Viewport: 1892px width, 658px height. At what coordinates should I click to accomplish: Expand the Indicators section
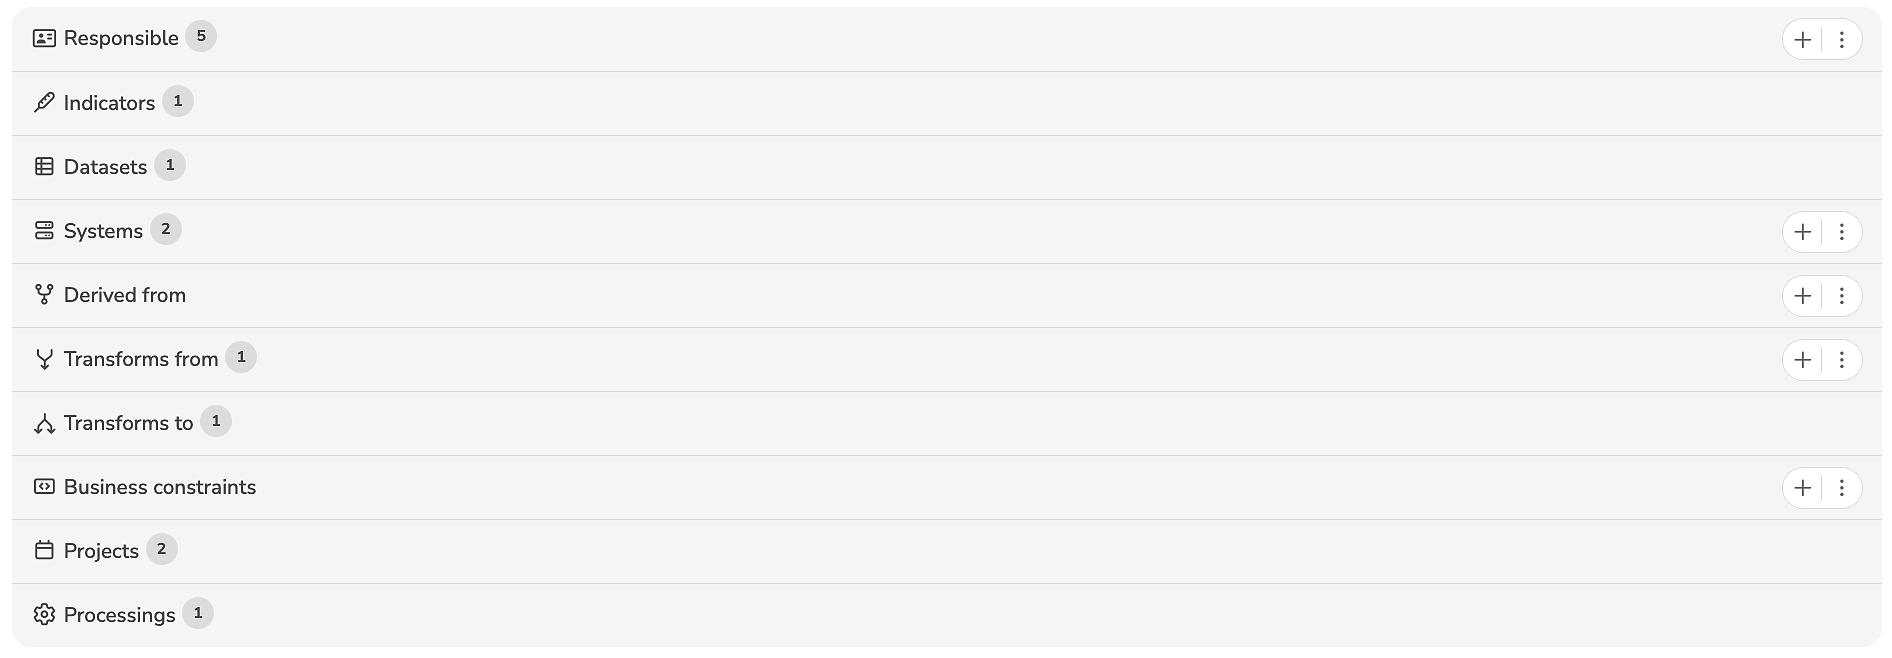coord(109,103)
